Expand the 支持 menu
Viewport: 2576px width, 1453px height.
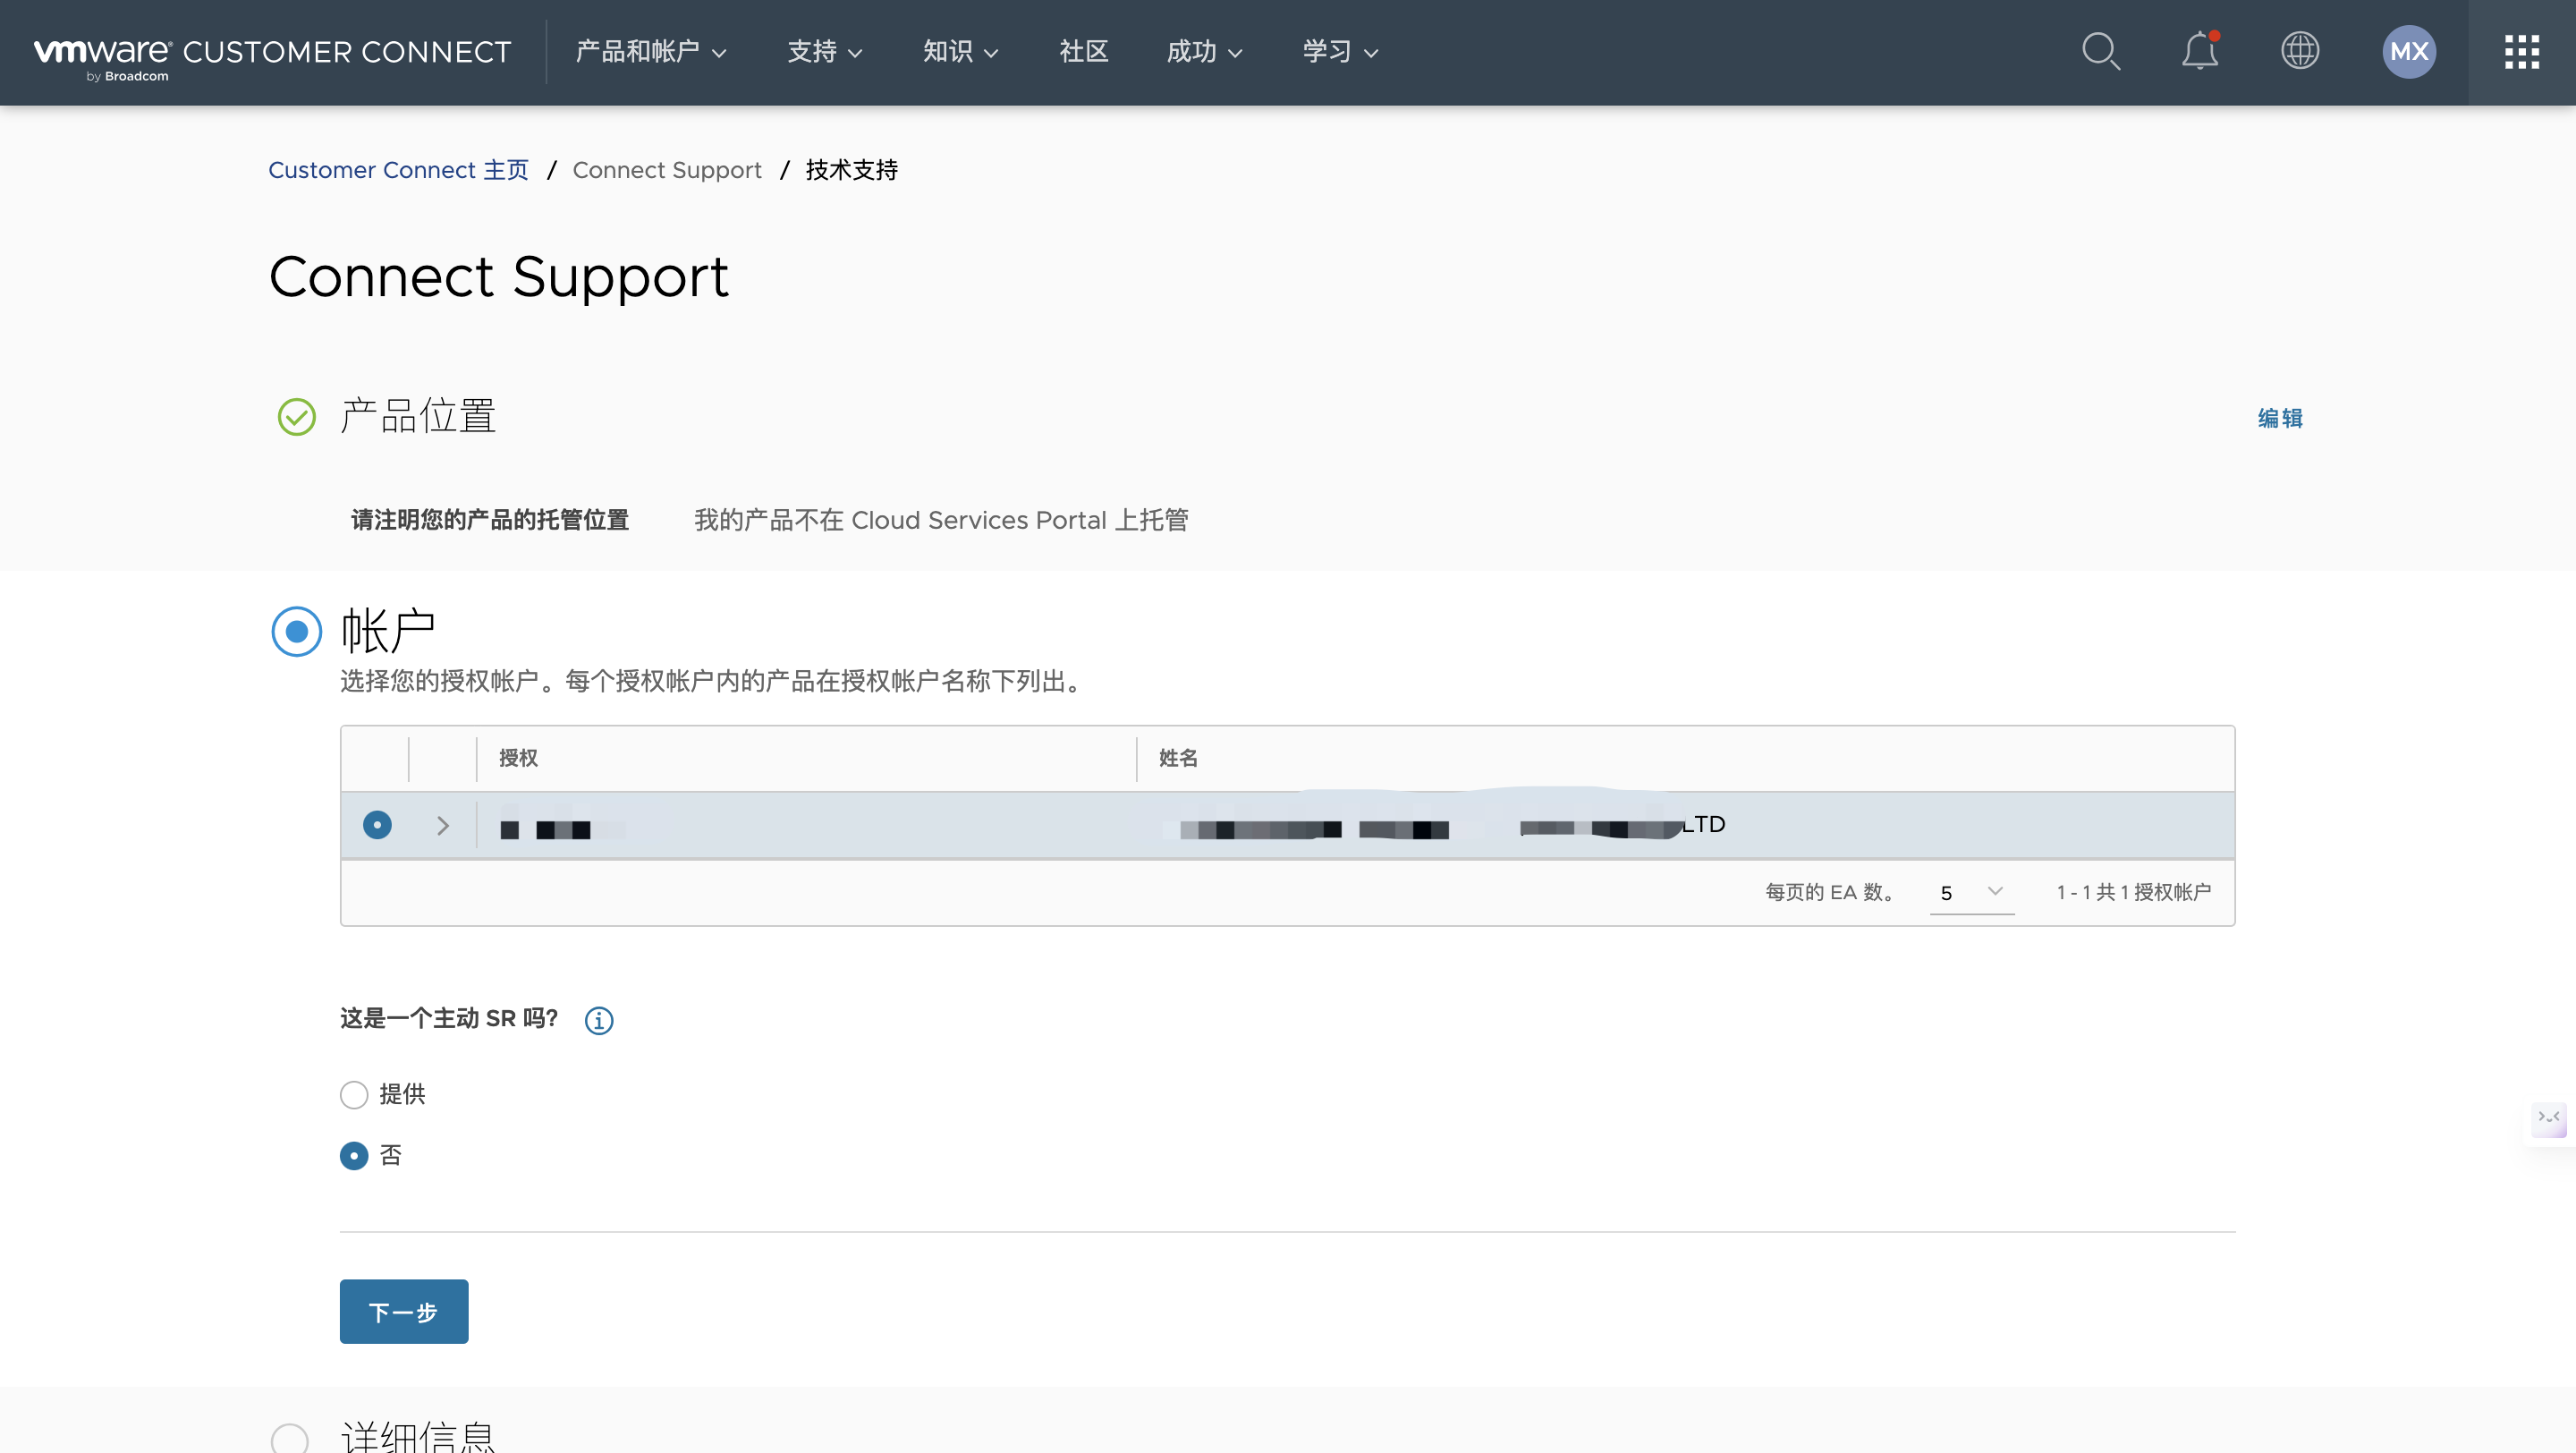825,52
